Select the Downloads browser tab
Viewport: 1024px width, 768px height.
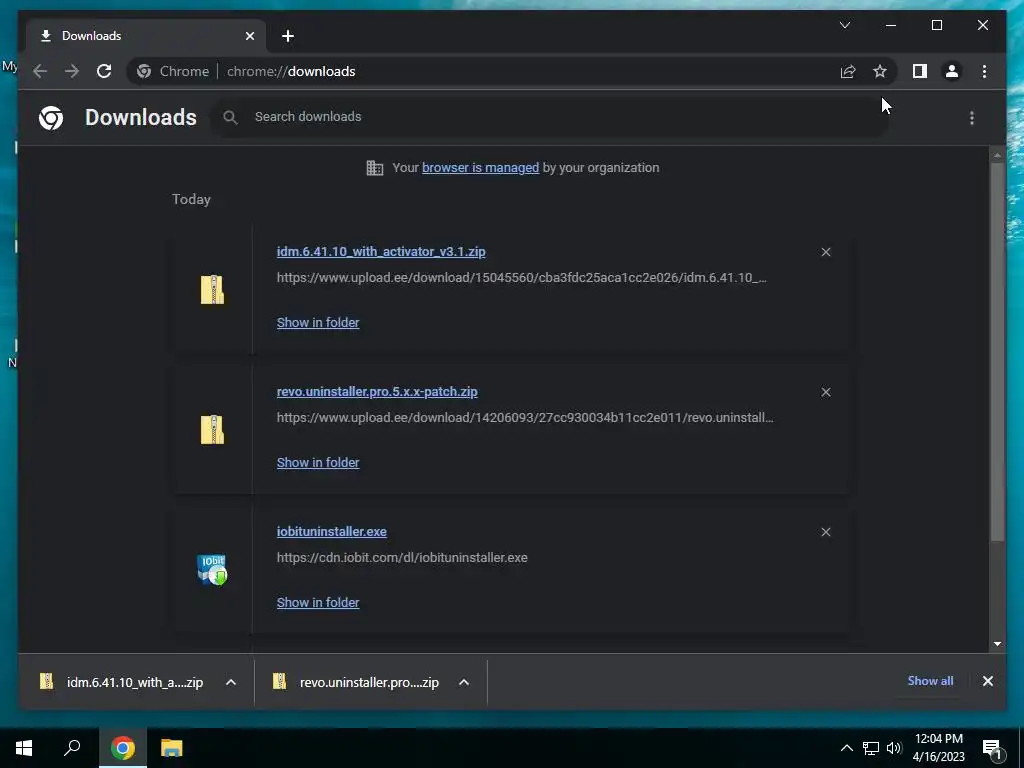coord(146,36)
